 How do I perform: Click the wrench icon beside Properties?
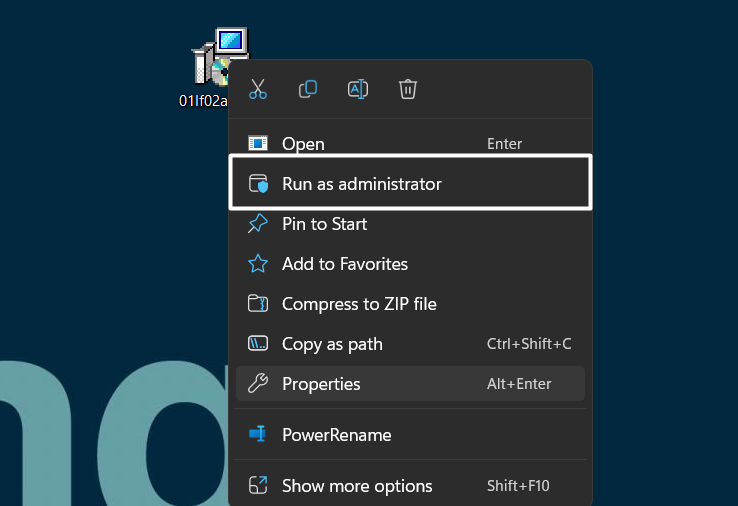[258, 384]
